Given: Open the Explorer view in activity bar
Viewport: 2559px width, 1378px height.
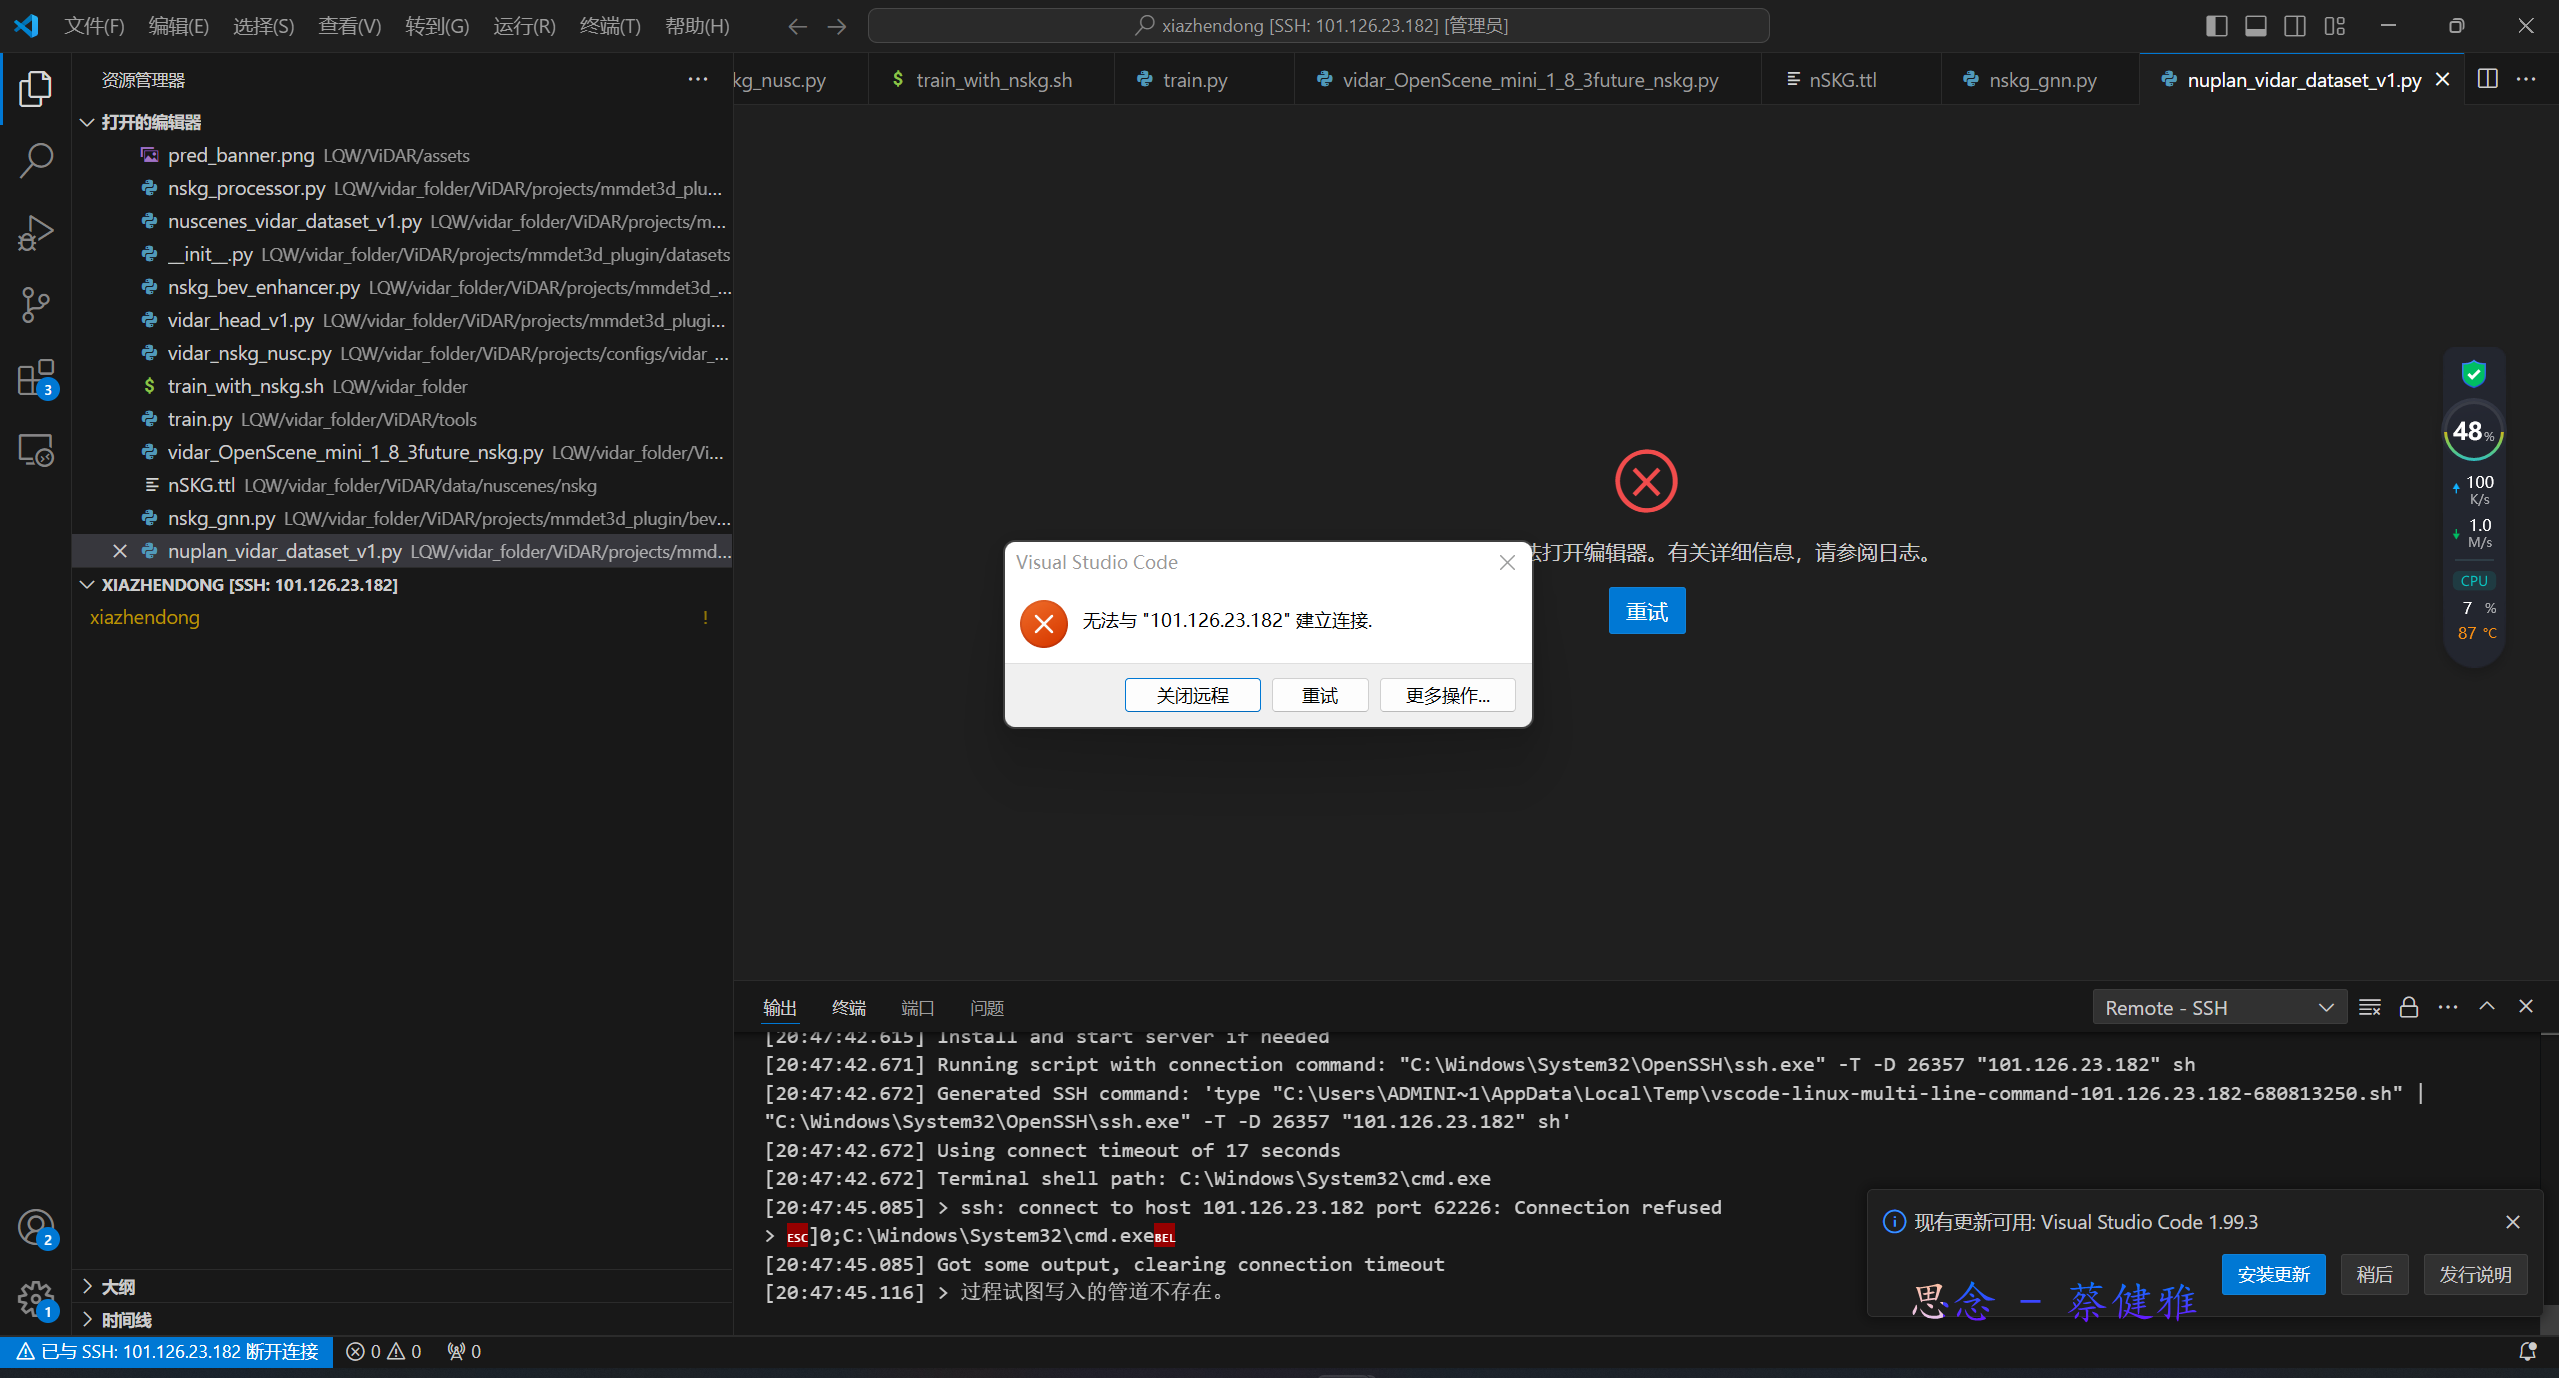Looking at the screenshot, I should (x=36, y=88).
